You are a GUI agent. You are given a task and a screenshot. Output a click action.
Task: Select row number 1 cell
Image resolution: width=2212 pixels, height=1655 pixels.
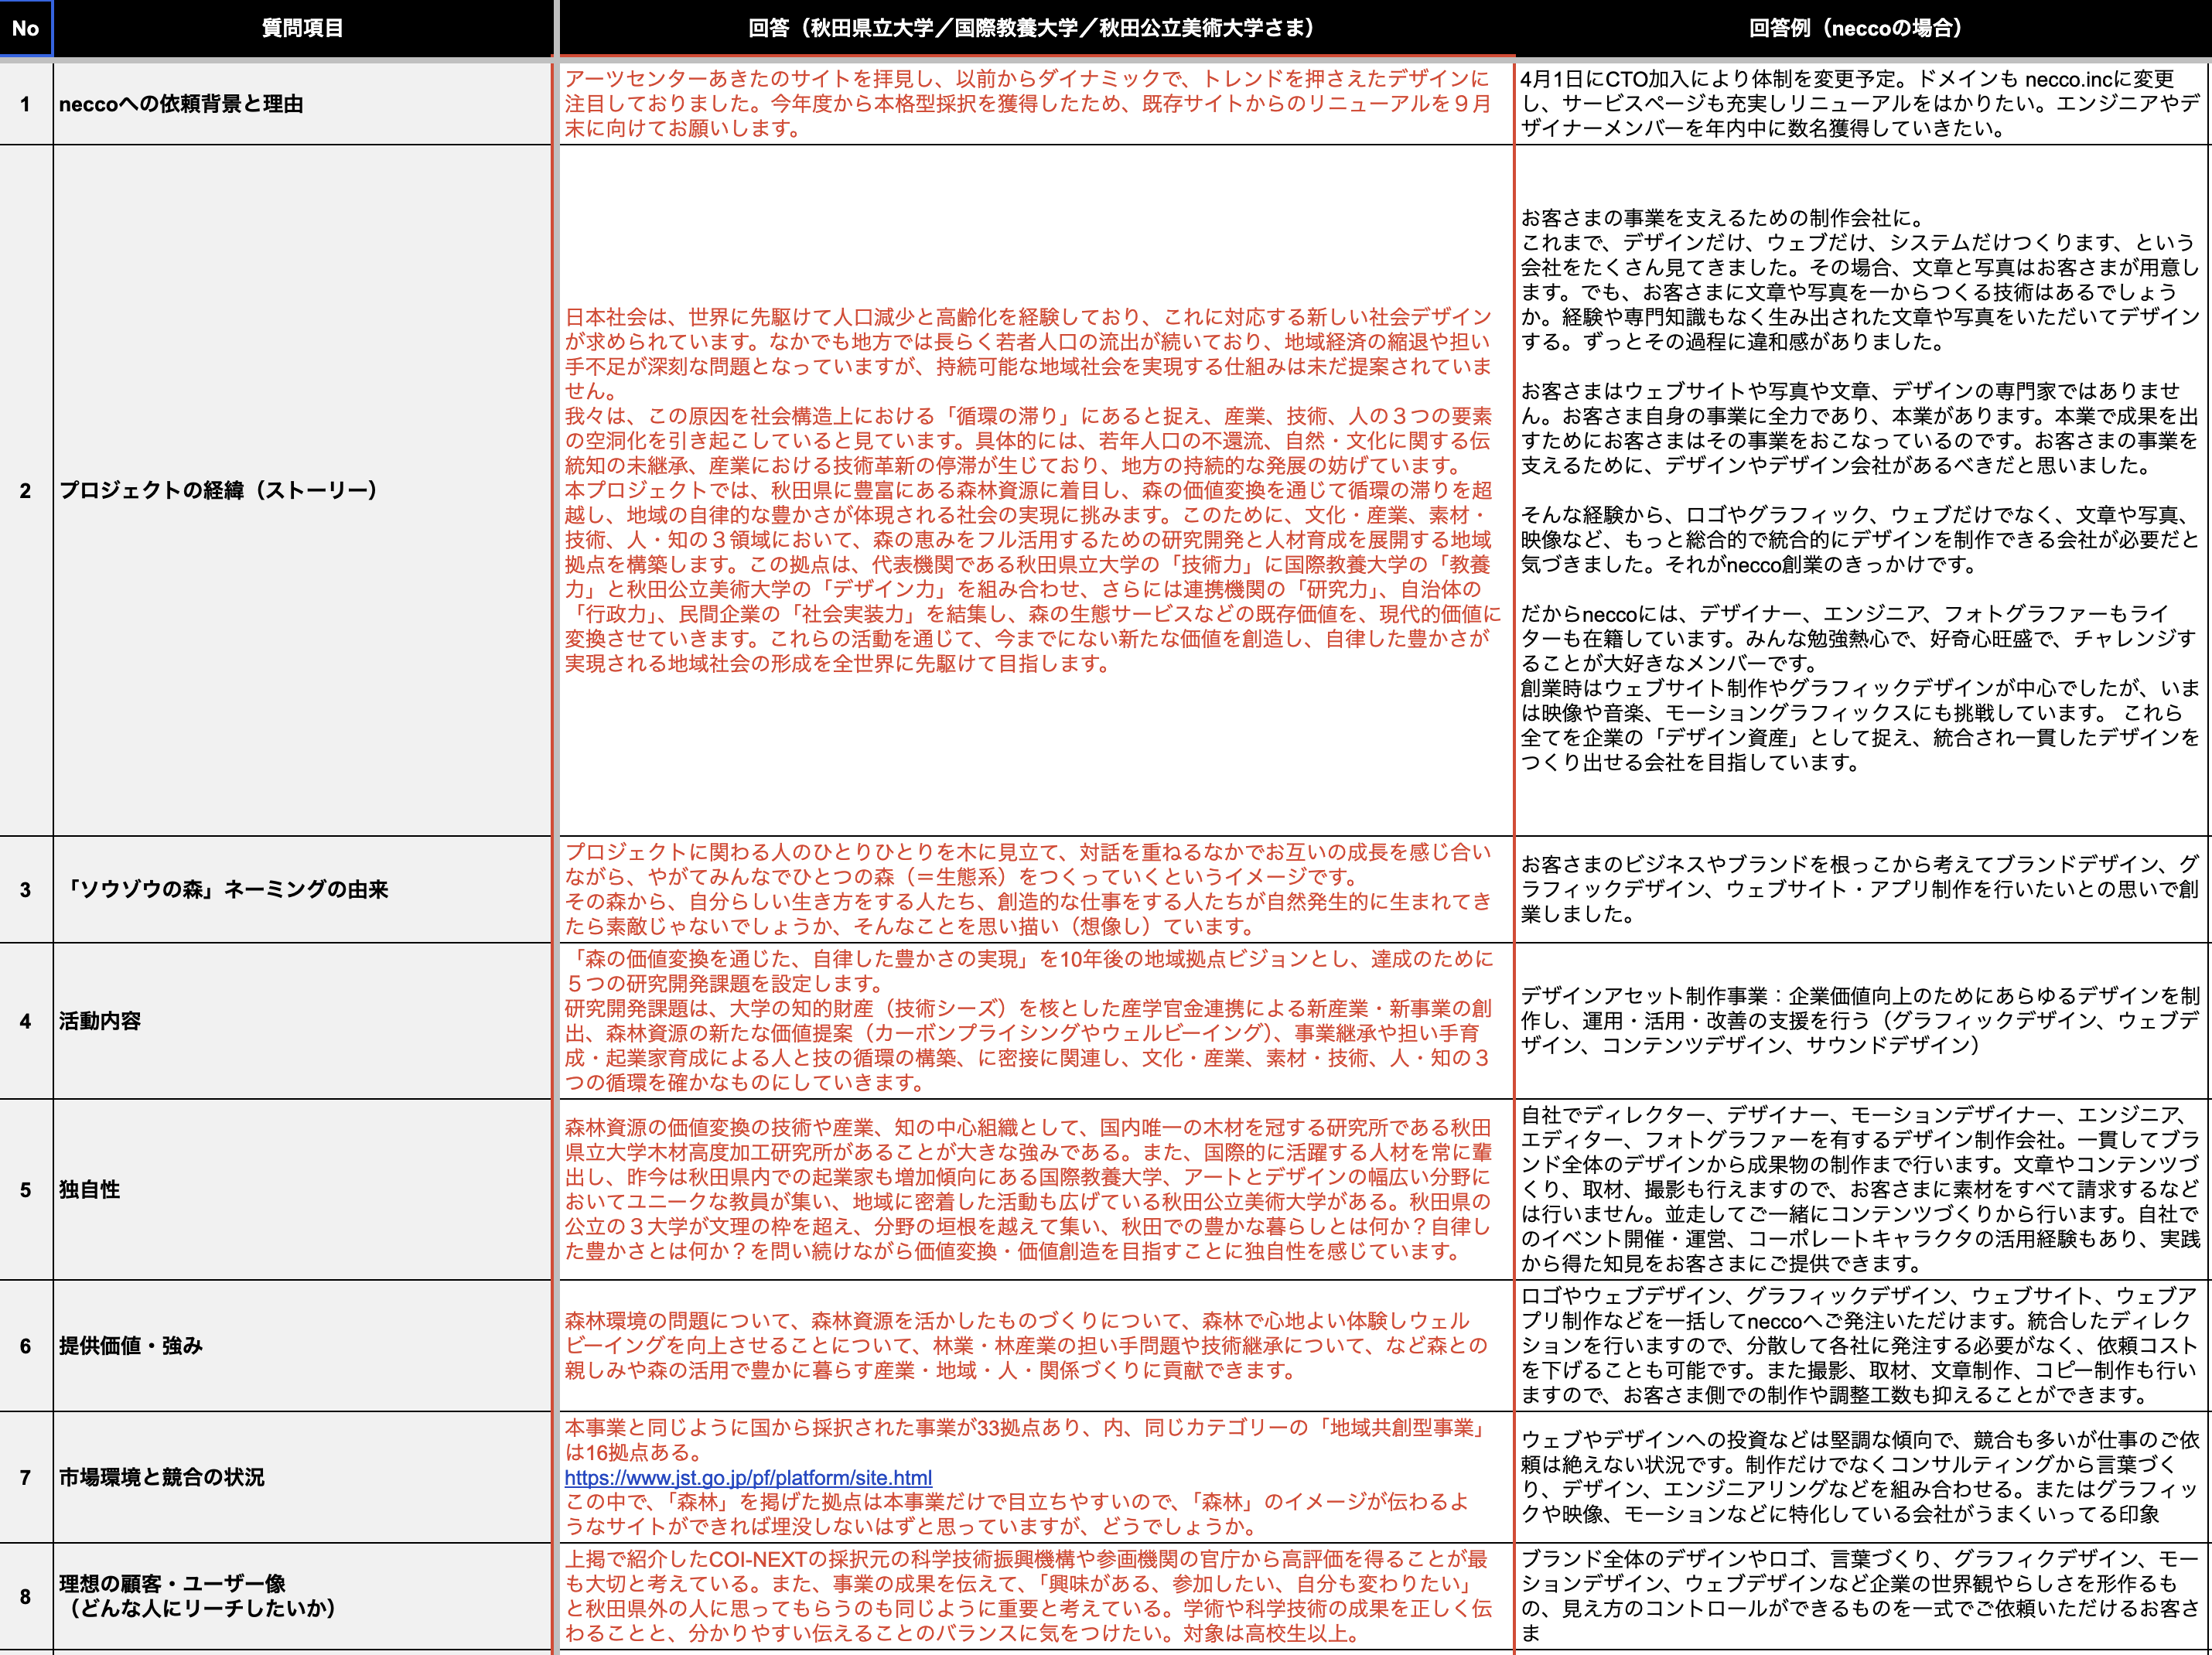coord(26,104)
